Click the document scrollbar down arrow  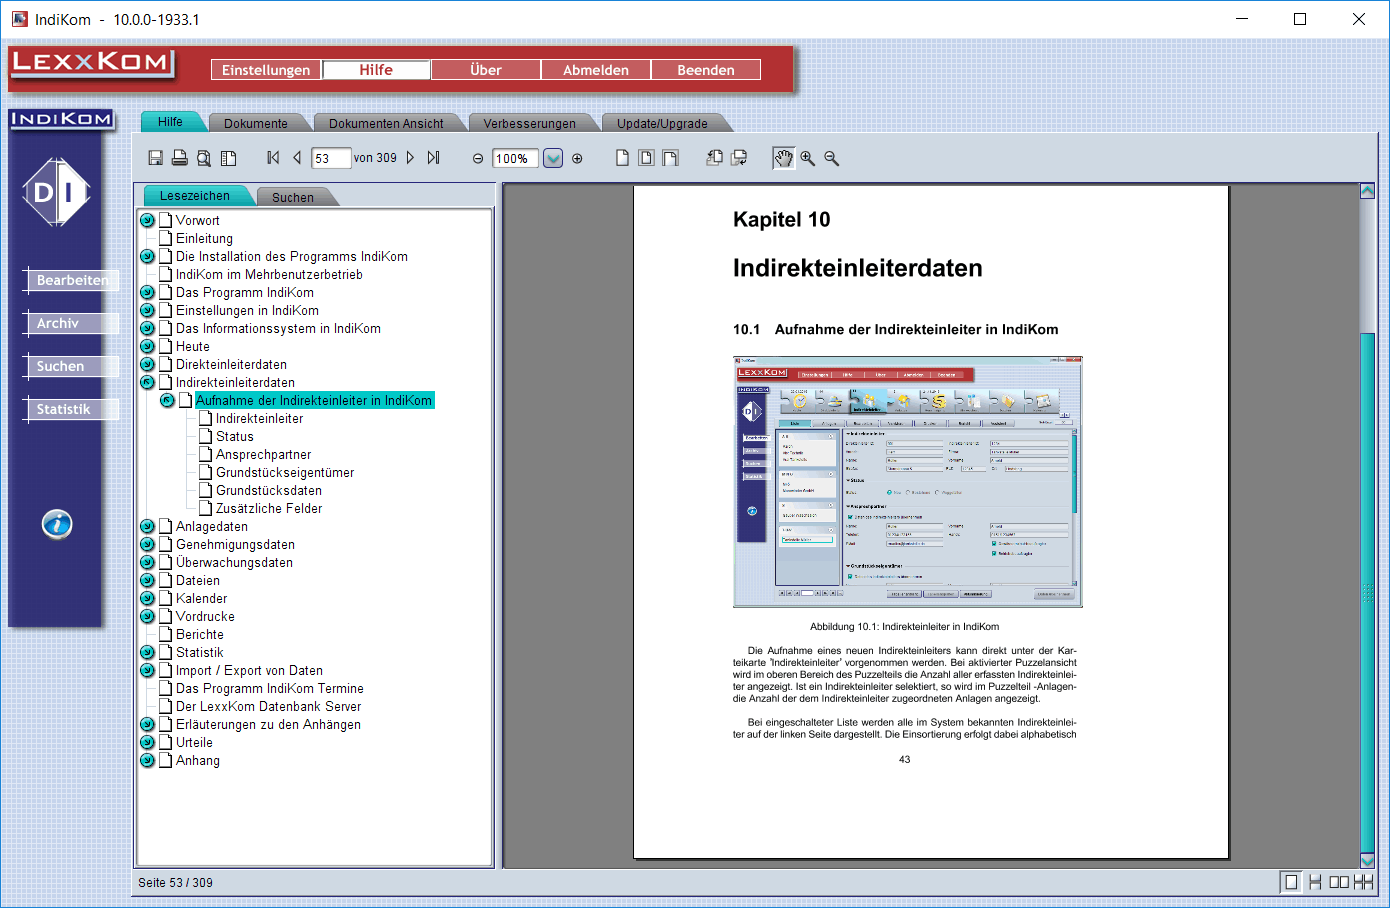click(x=1367, y=860)
